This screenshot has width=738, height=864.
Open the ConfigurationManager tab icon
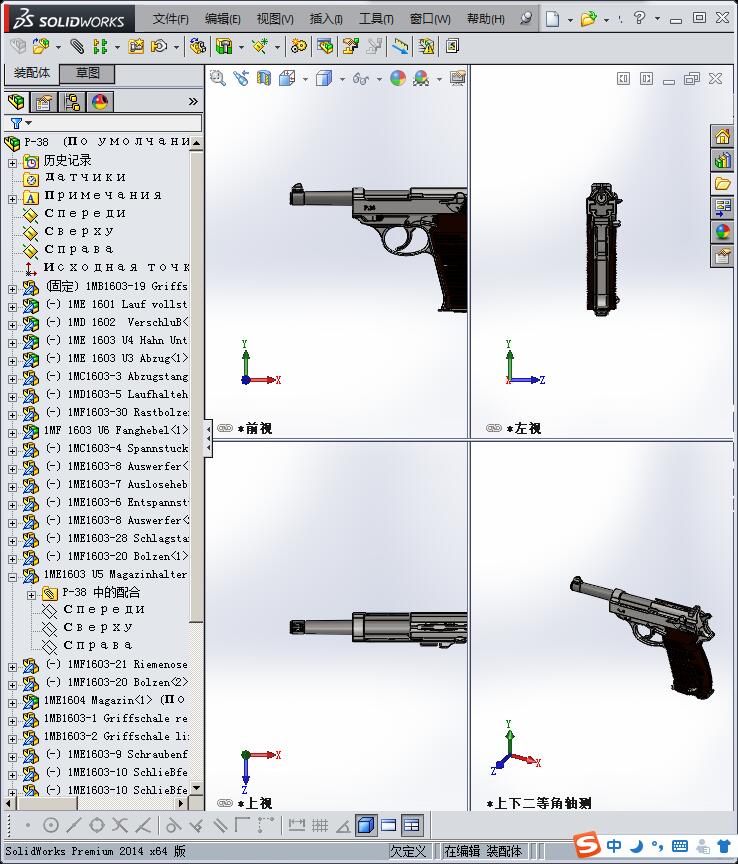click(72, 102)
